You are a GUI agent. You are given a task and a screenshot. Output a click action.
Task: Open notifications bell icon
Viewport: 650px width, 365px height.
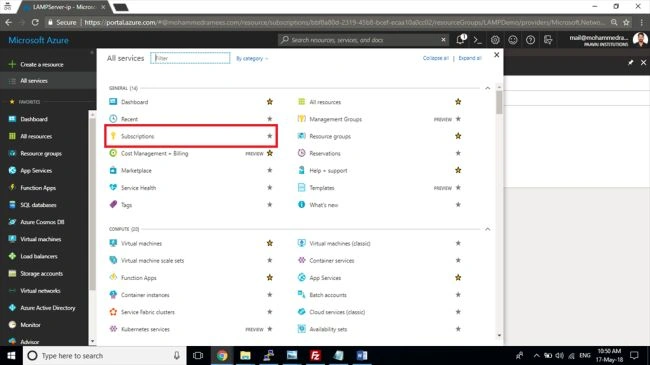(460, 40)
